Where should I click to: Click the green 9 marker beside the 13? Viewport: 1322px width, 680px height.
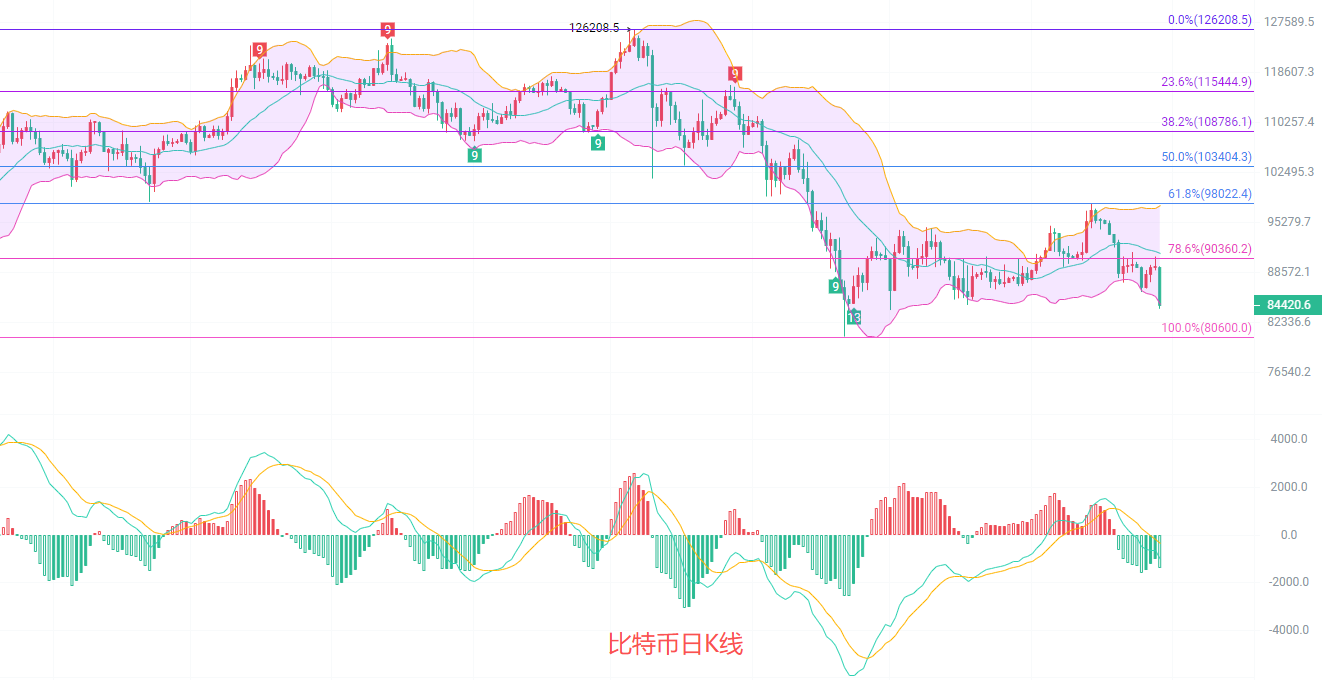[x=835, y=287]
